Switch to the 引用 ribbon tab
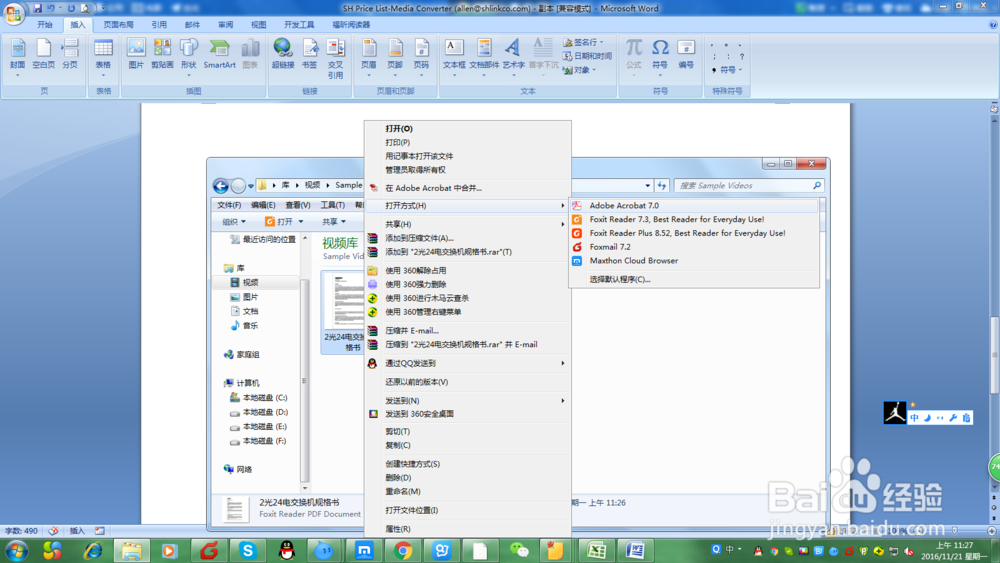This screenshot has height=563, width=1000. (x=159, y=25)
